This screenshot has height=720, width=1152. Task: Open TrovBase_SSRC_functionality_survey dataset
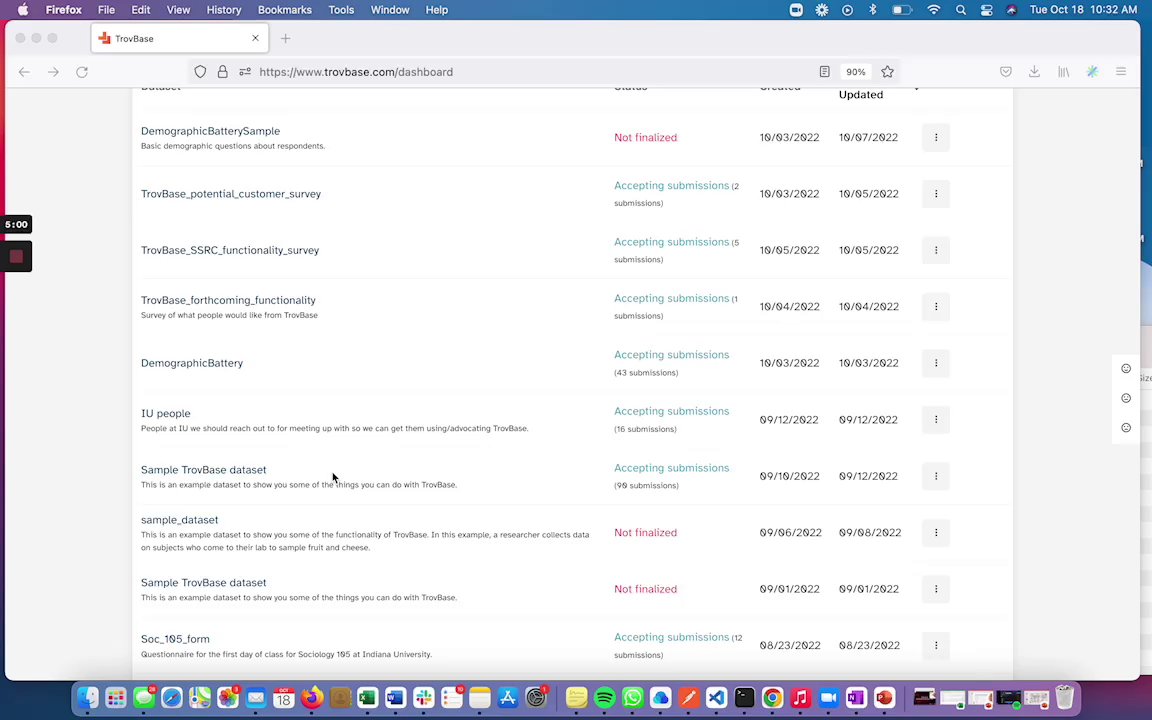(x=230, y=251)
